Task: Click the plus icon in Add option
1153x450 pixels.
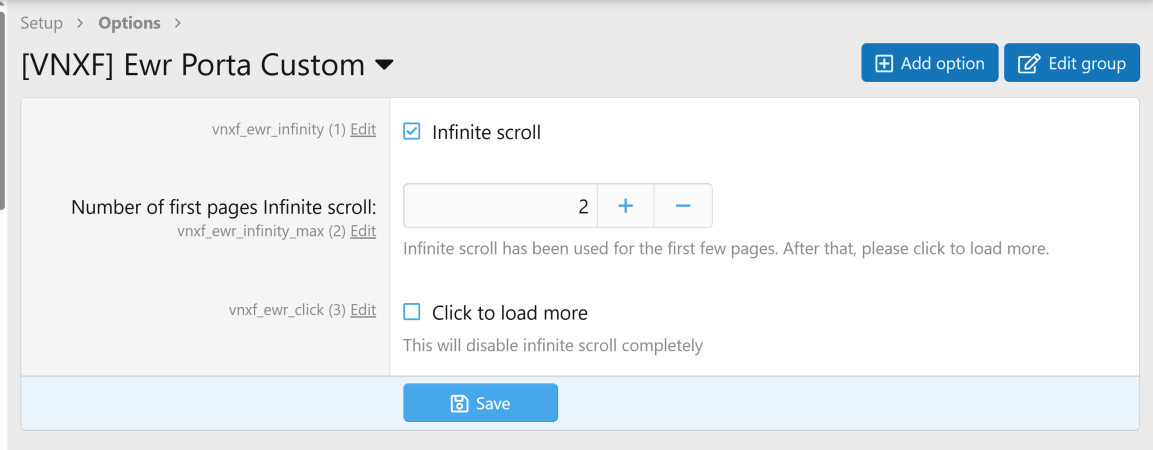Action: point(884,64)
